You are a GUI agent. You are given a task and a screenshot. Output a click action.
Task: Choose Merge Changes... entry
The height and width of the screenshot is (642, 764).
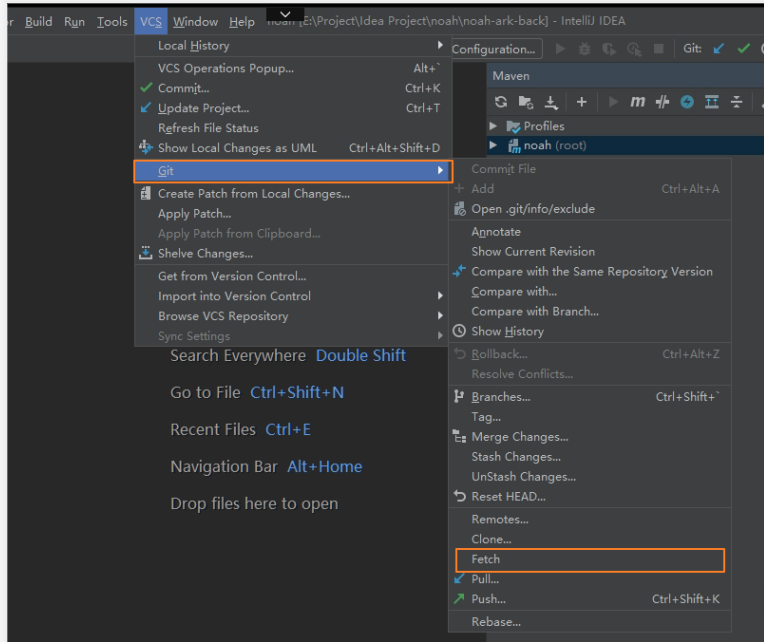[x=590, y=437]
